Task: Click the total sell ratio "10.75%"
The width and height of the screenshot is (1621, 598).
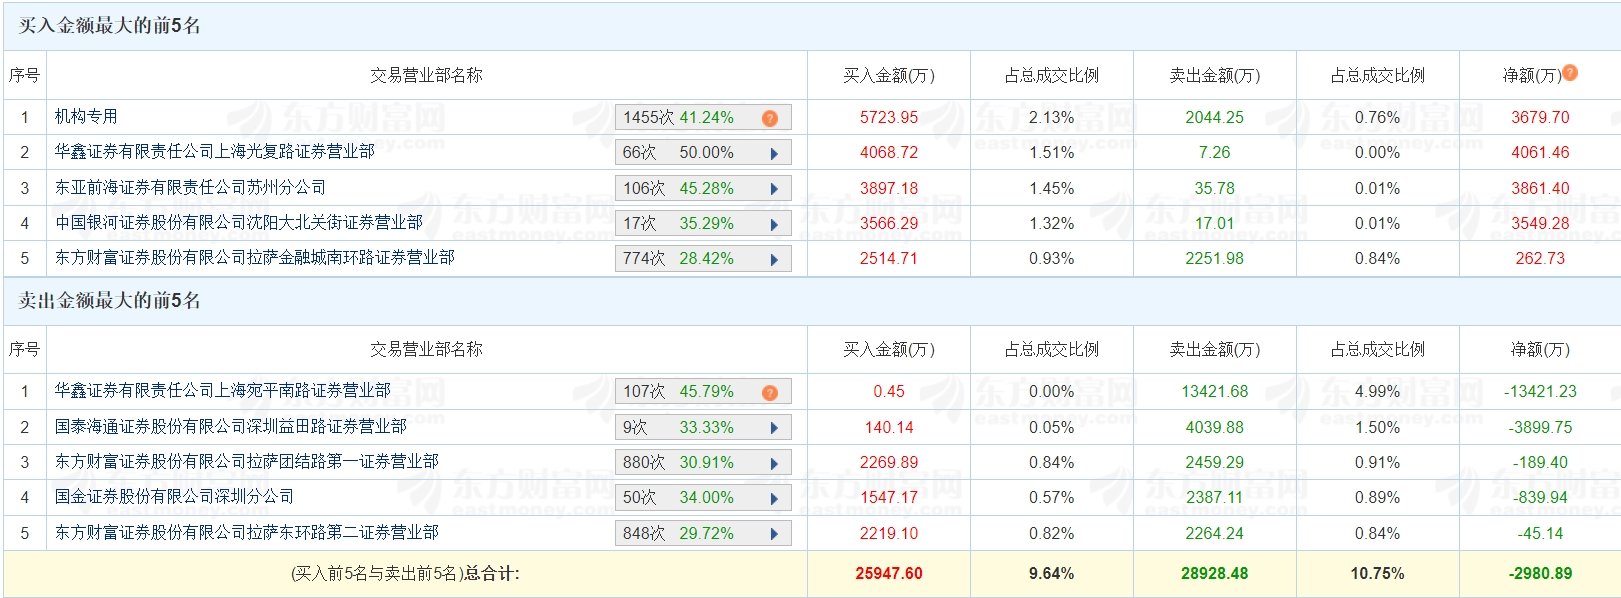Action: click(1377, 574)
